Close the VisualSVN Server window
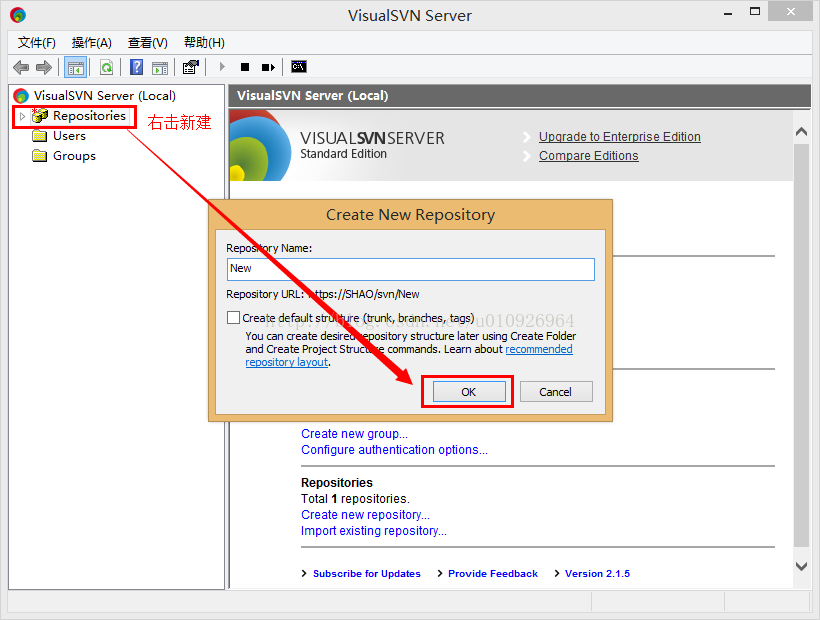The height and width of the screenshot is (620, 820). coord(791,12)
